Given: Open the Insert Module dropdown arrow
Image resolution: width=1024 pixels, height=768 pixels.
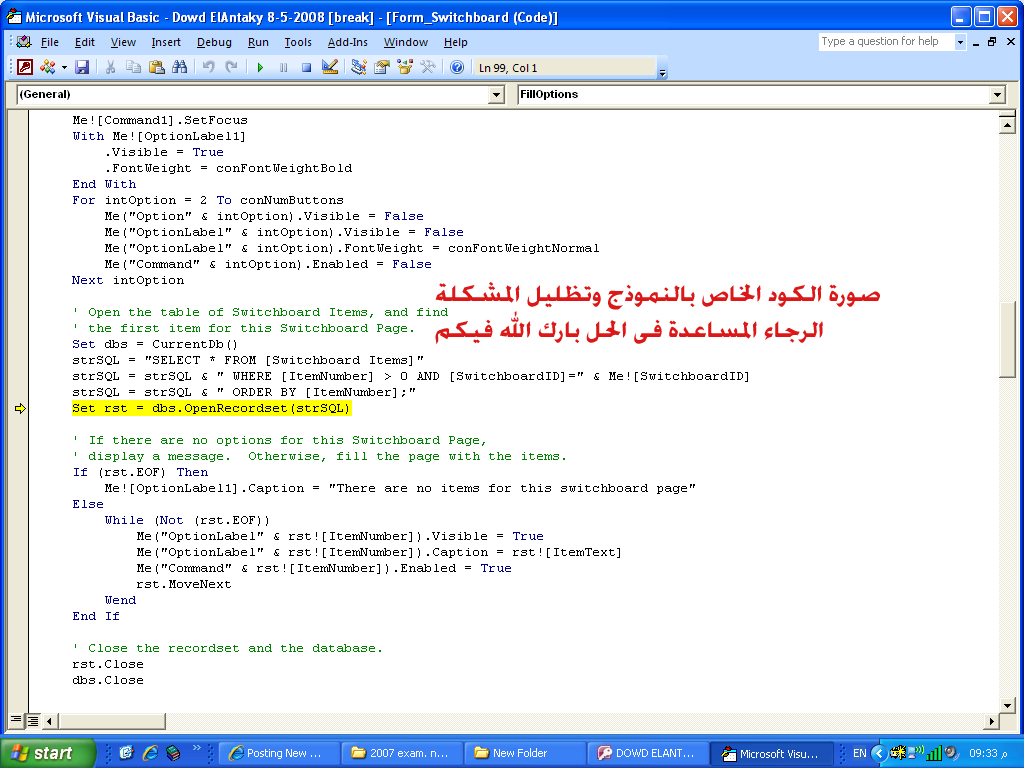Looking at the screenshot, I should click(64, 67).
